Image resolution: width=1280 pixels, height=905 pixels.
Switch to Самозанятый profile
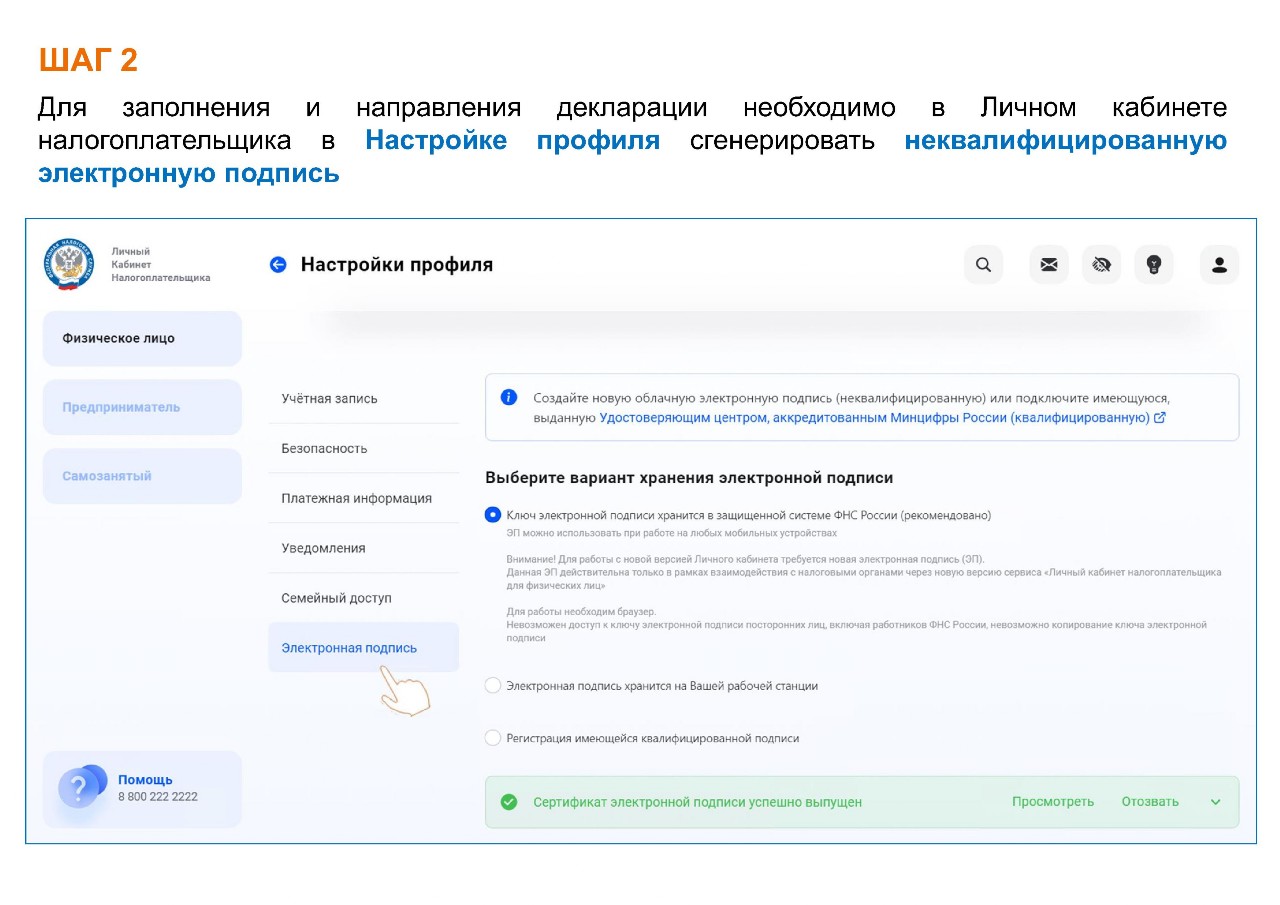coord(107,476)
